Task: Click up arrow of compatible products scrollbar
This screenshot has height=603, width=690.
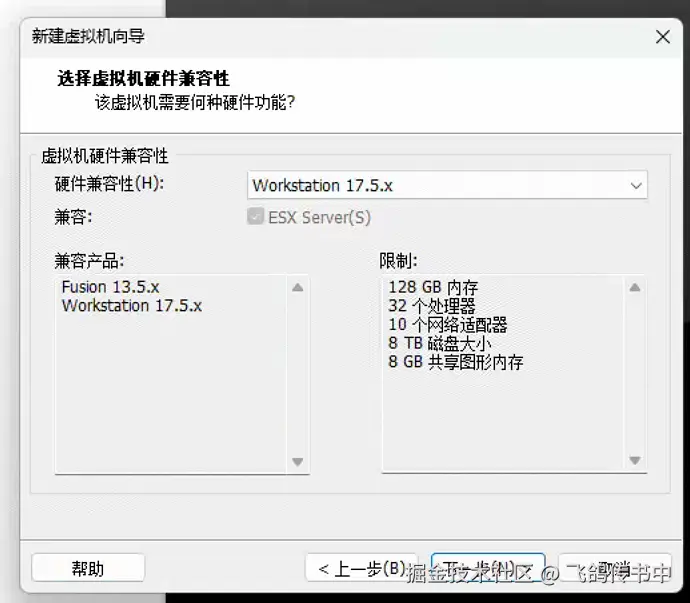Action: 298,287
